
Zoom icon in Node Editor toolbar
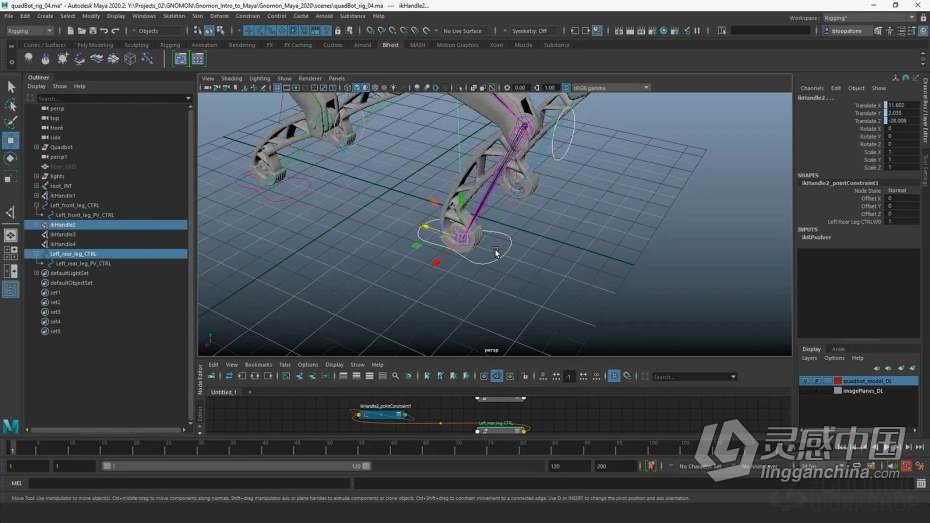click(x=395, y=377)
